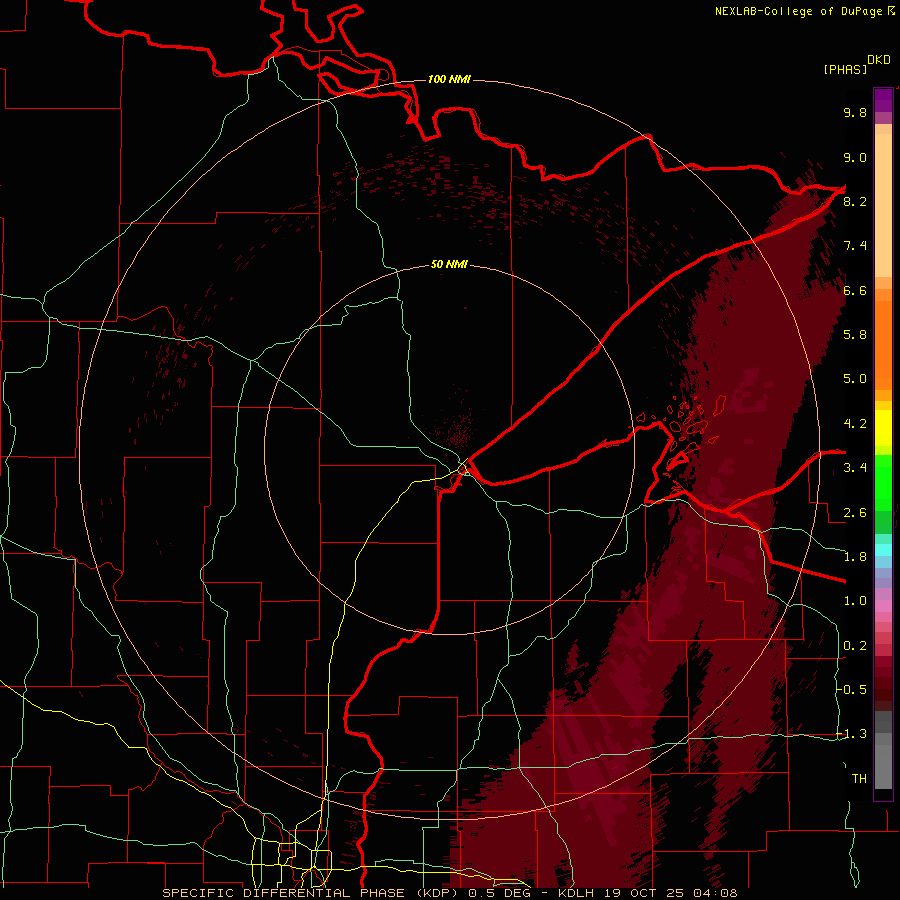Click the NEXLAB-College of DuPage label
Screen dimensions: 900x900
(x=798, y=11)
